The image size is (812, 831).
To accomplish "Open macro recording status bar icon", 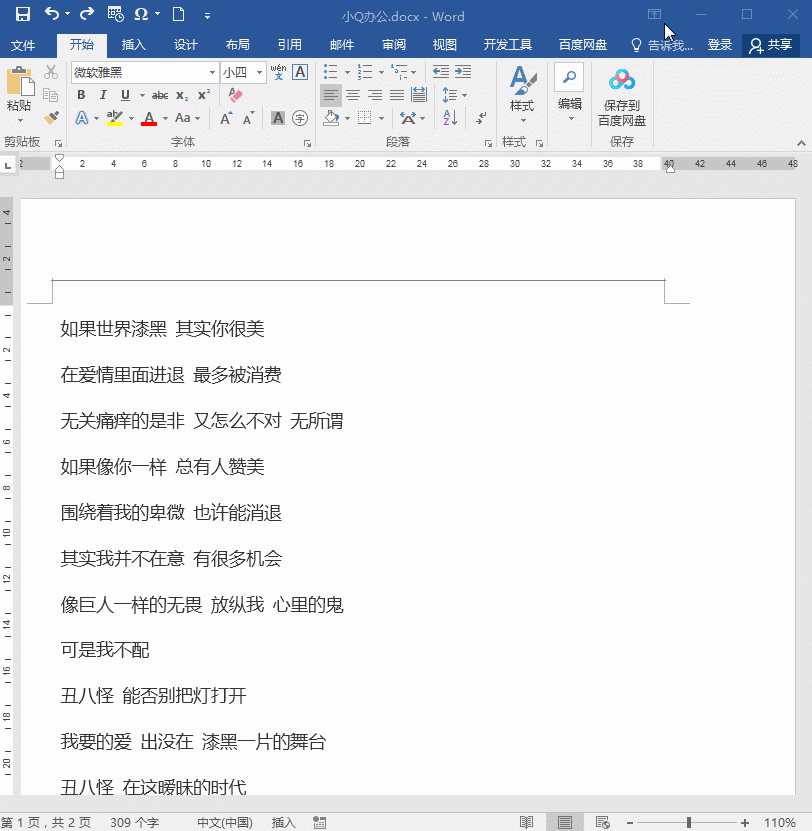I will click(319, 822).
